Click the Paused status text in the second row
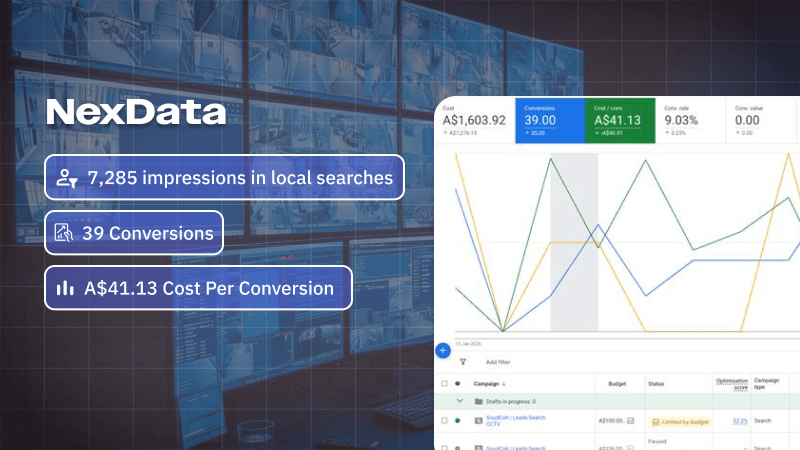800x450 pixels. (x=657, y=441)
